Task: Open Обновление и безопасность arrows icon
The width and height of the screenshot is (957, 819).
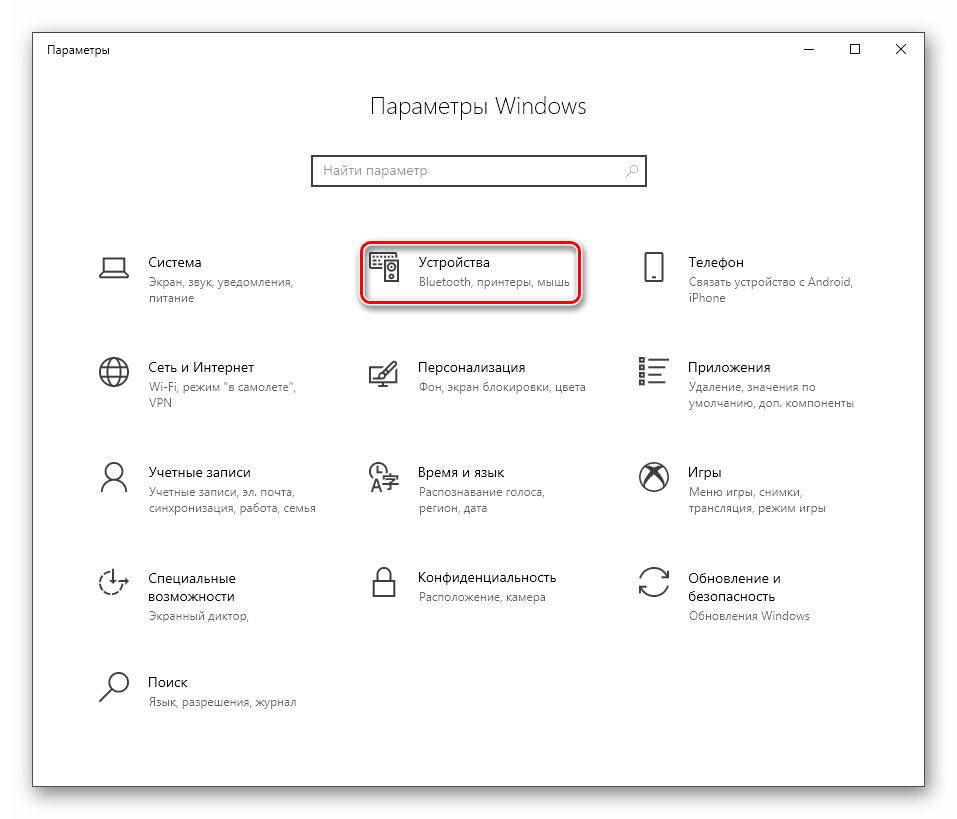Action: click(x=653, y=583)
